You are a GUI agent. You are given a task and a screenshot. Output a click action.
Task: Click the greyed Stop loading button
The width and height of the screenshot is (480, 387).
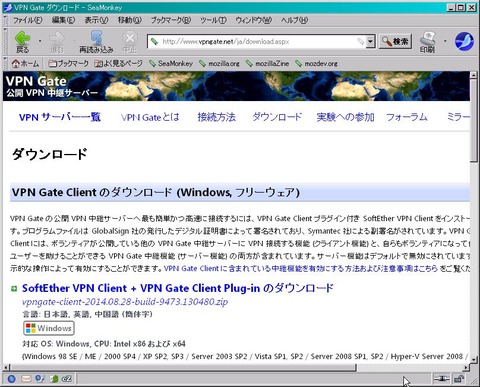coord(130,42)
